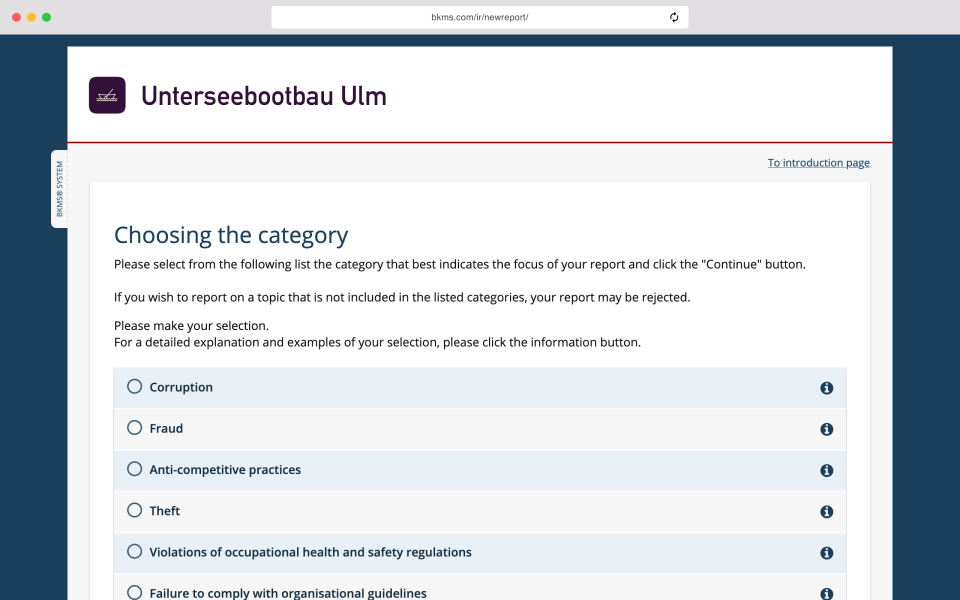Click the Theft category row label
This screenshot has height=600, width=960.
pyautogui.click(x=165, y=511)
